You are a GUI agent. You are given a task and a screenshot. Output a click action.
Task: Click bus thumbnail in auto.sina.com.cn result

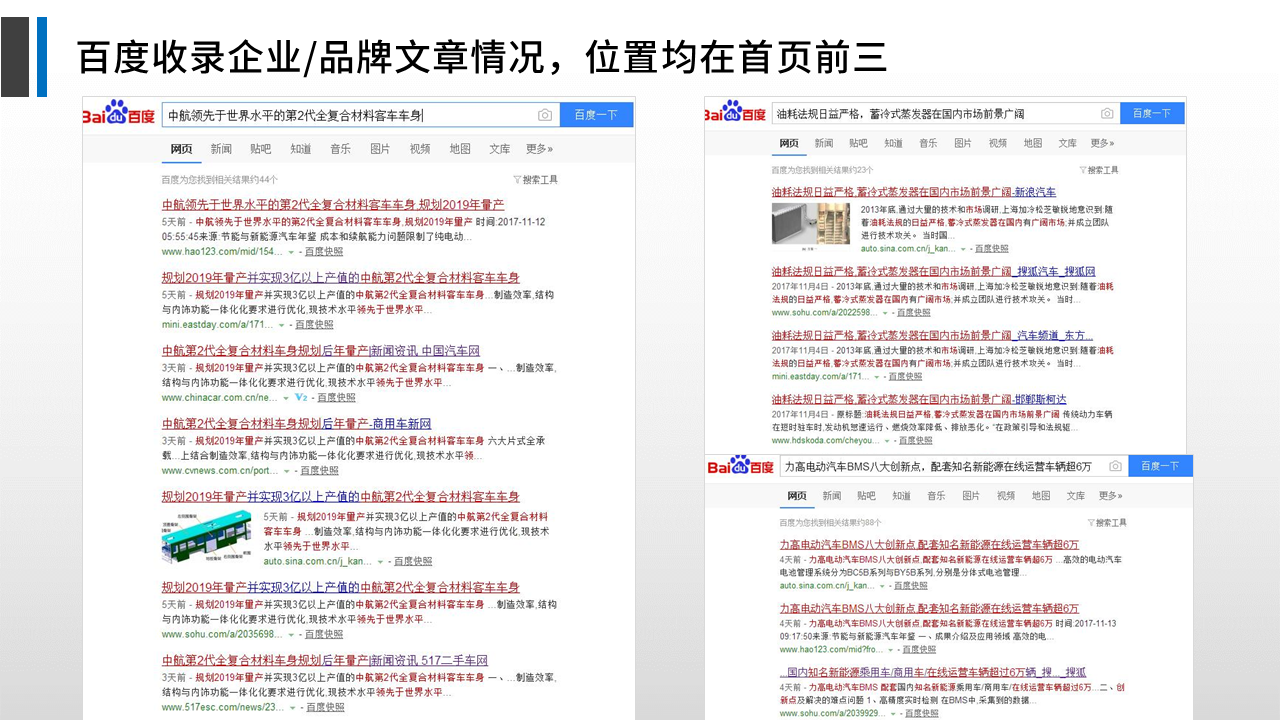[x=208, y=537]
